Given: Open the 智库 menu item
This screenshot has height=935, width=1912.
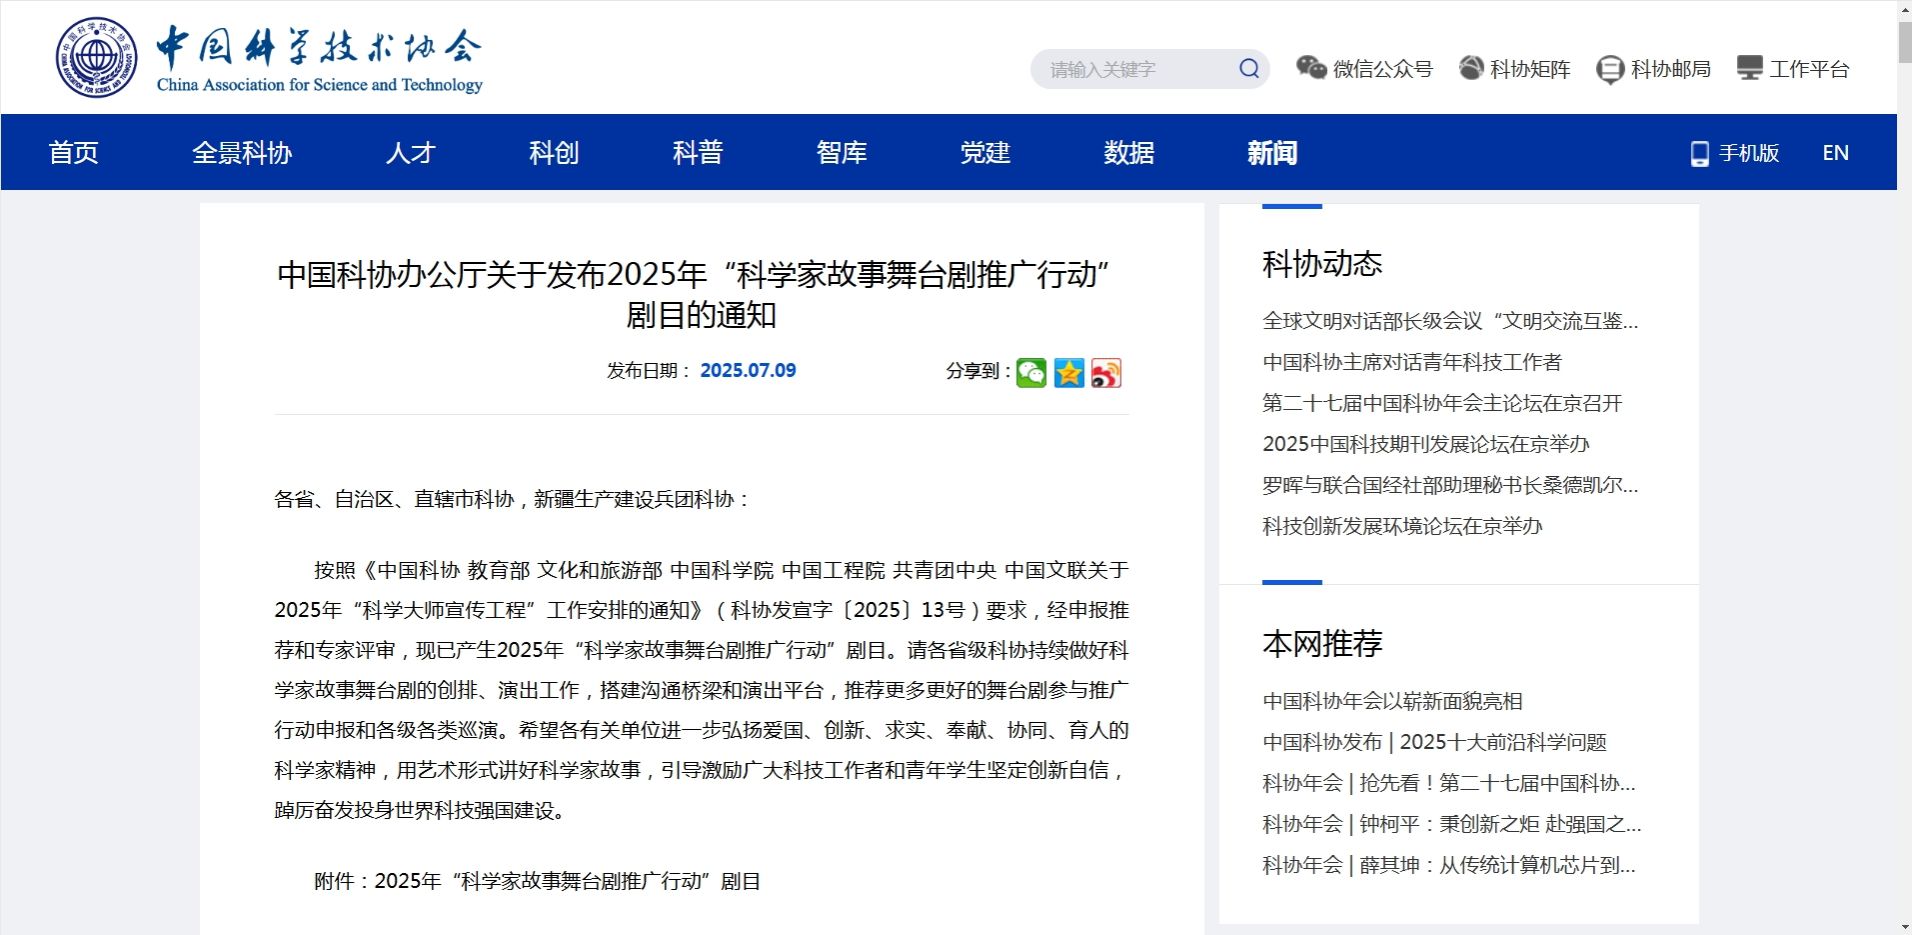Looking at the screenshot, I should tap(842, 152).
